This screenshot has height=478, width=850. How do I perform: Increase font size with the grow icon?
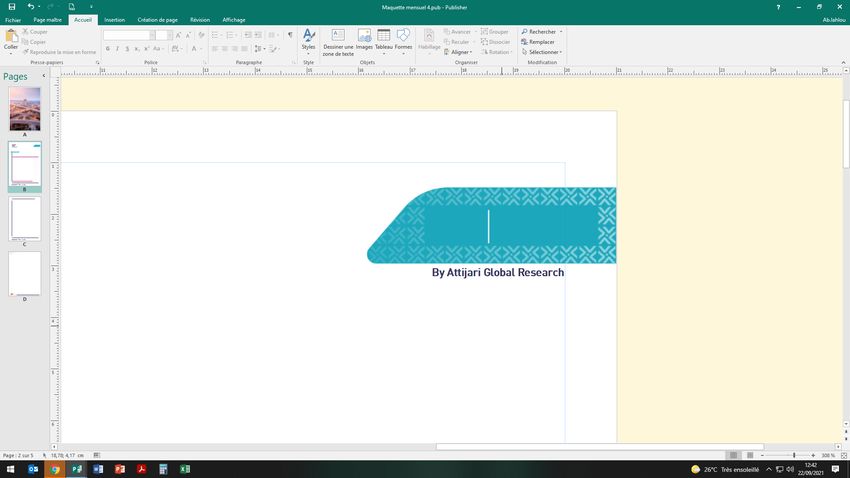pyautogui.click(x=178, y=35)
